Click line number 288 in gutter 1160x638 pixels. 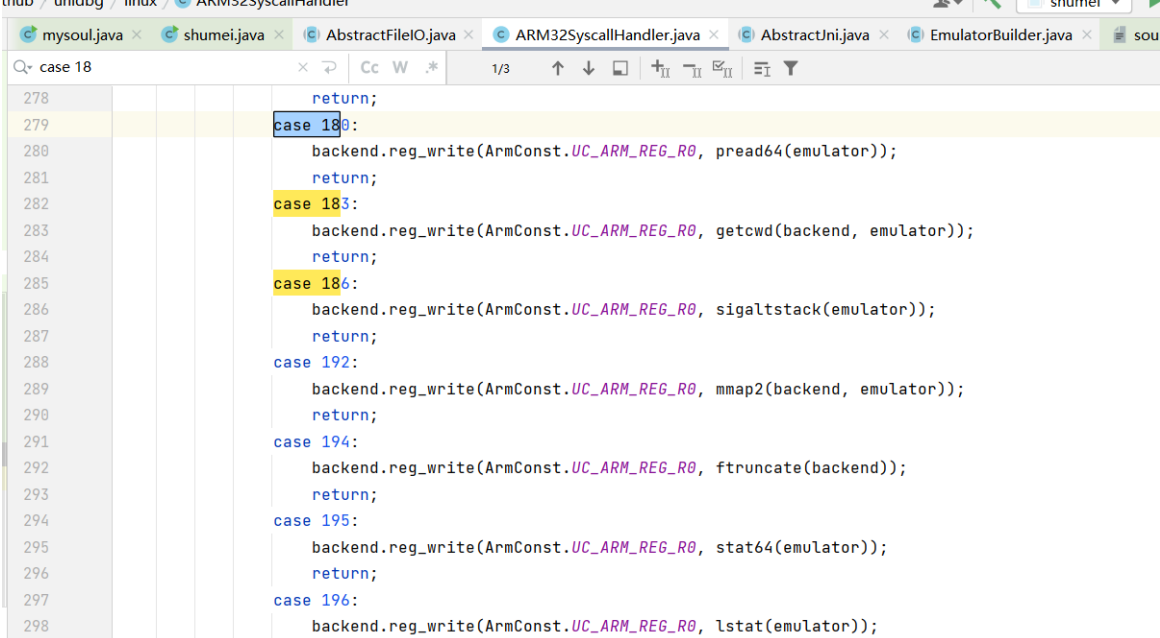click(x=36, y=362)
